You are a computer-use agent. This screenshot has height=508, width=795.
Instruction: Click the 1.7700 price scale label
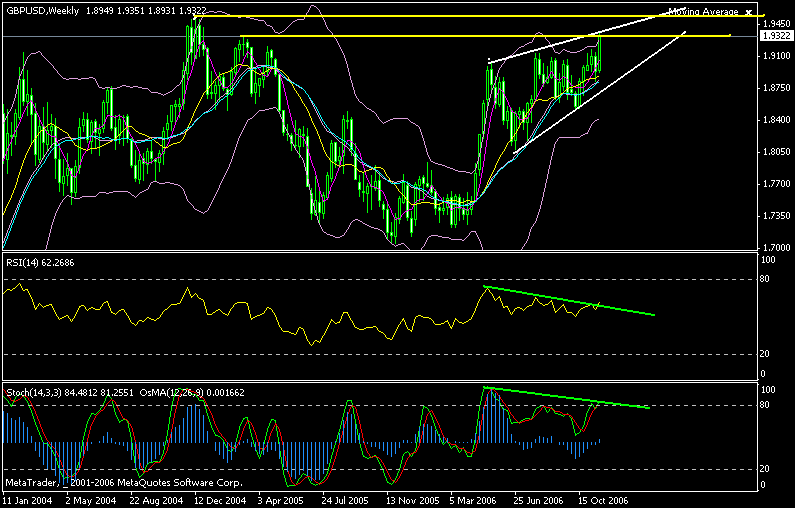pos(776,184)
